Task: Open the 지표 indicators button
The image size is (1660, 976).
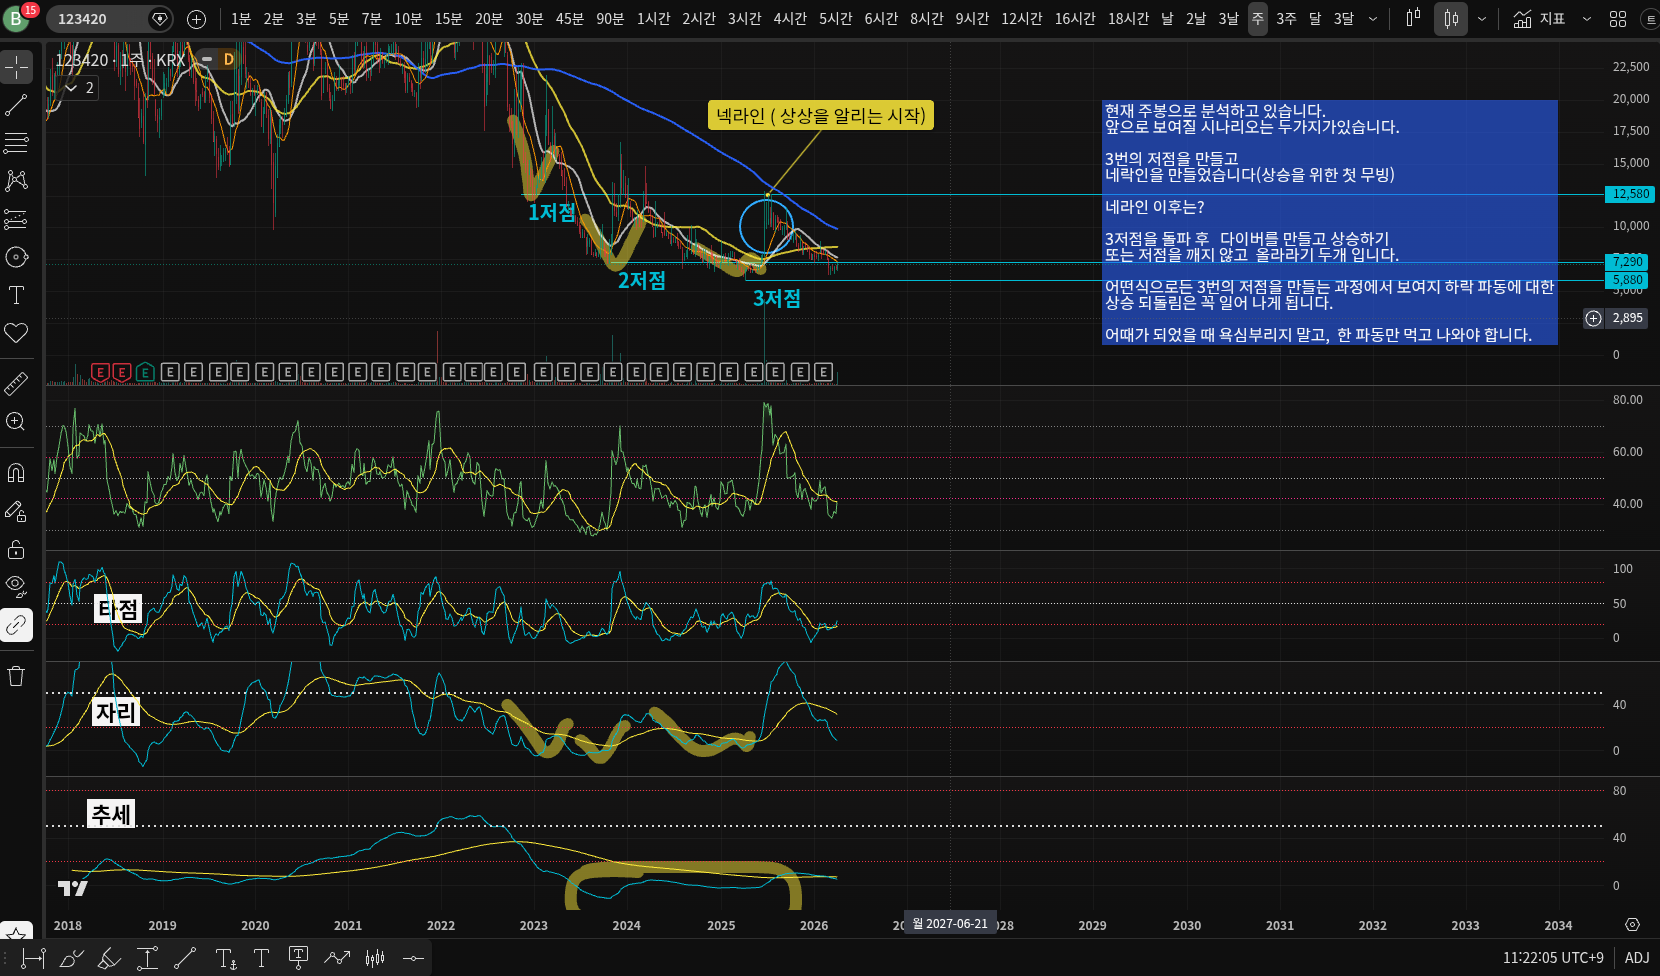Action: [1539, 19]
